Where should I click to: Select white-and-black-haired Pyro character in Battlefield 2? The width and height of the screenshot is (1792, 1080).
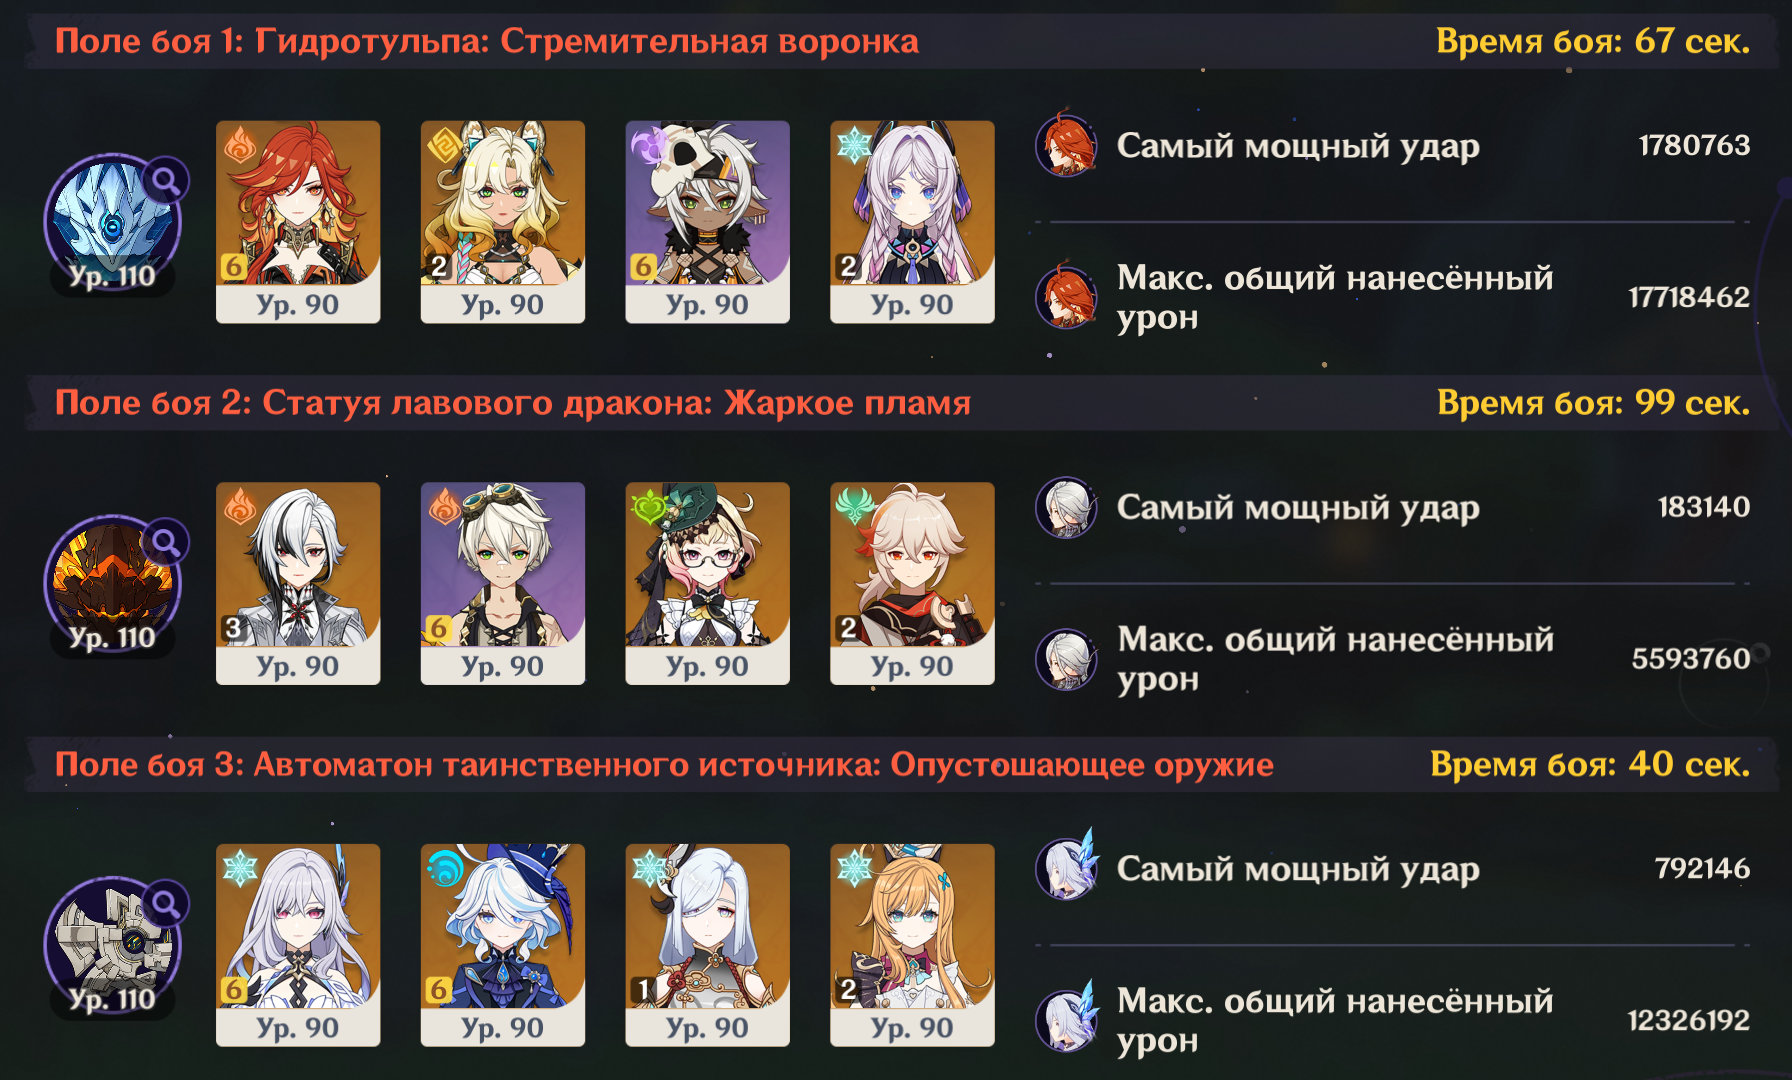click(298, 584)
